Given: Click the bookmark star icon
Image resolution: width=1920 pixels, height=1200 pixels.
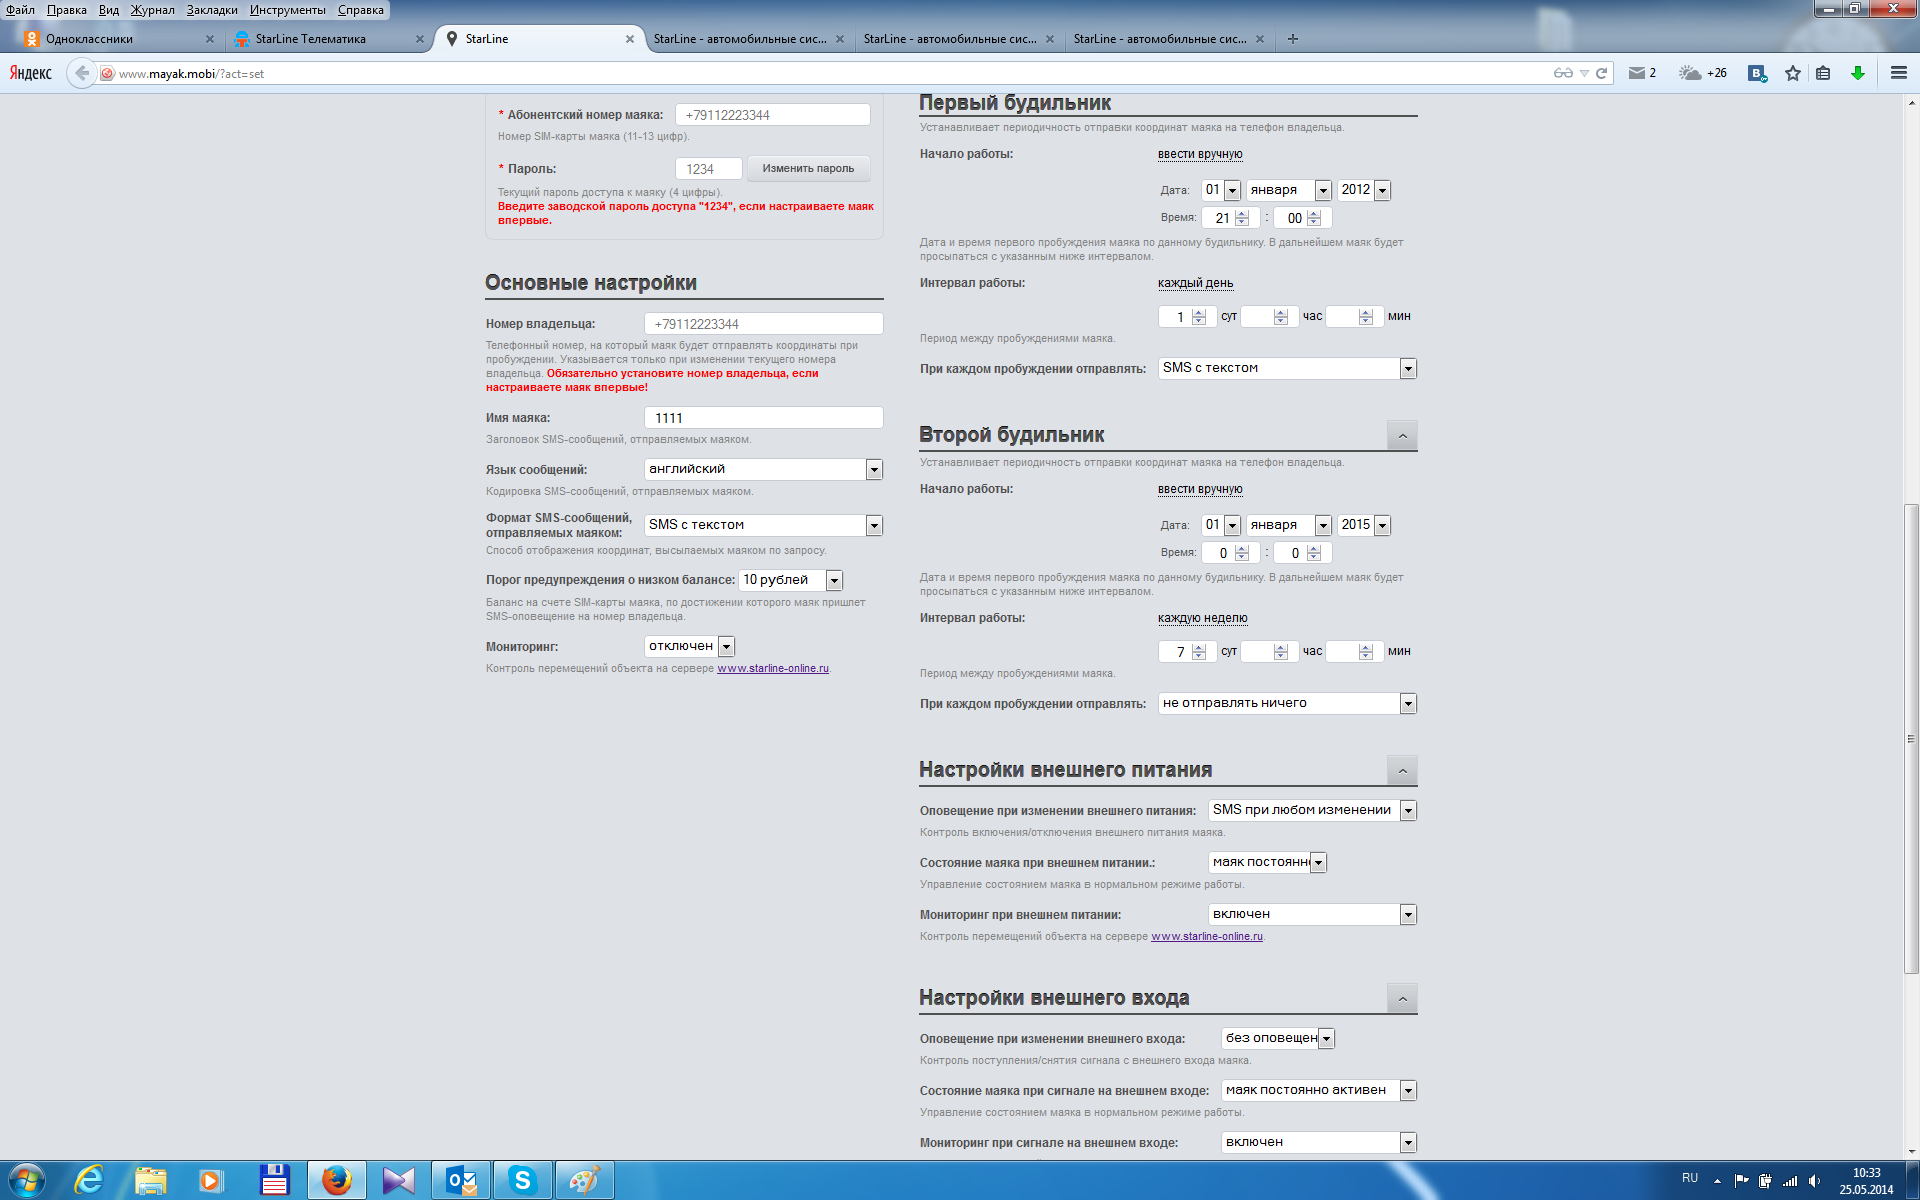Looking at the screenshot, I should tap(1792, 73).
